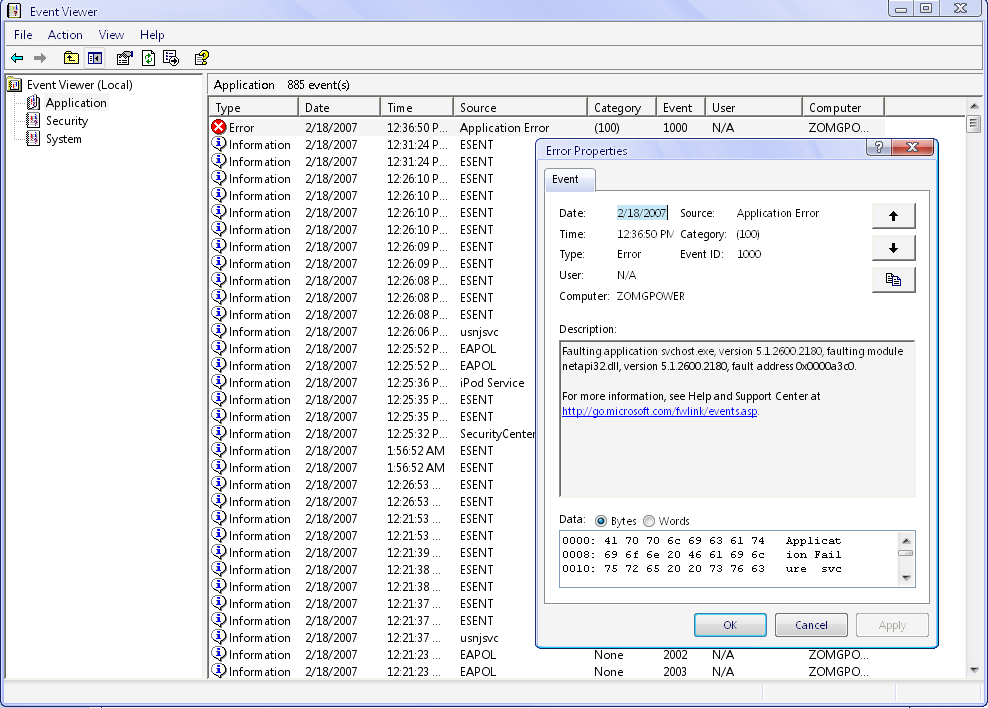This screenshot has width=988, height=708.
Task: Select the Security log in the tree
Action: tap(66, 121)
